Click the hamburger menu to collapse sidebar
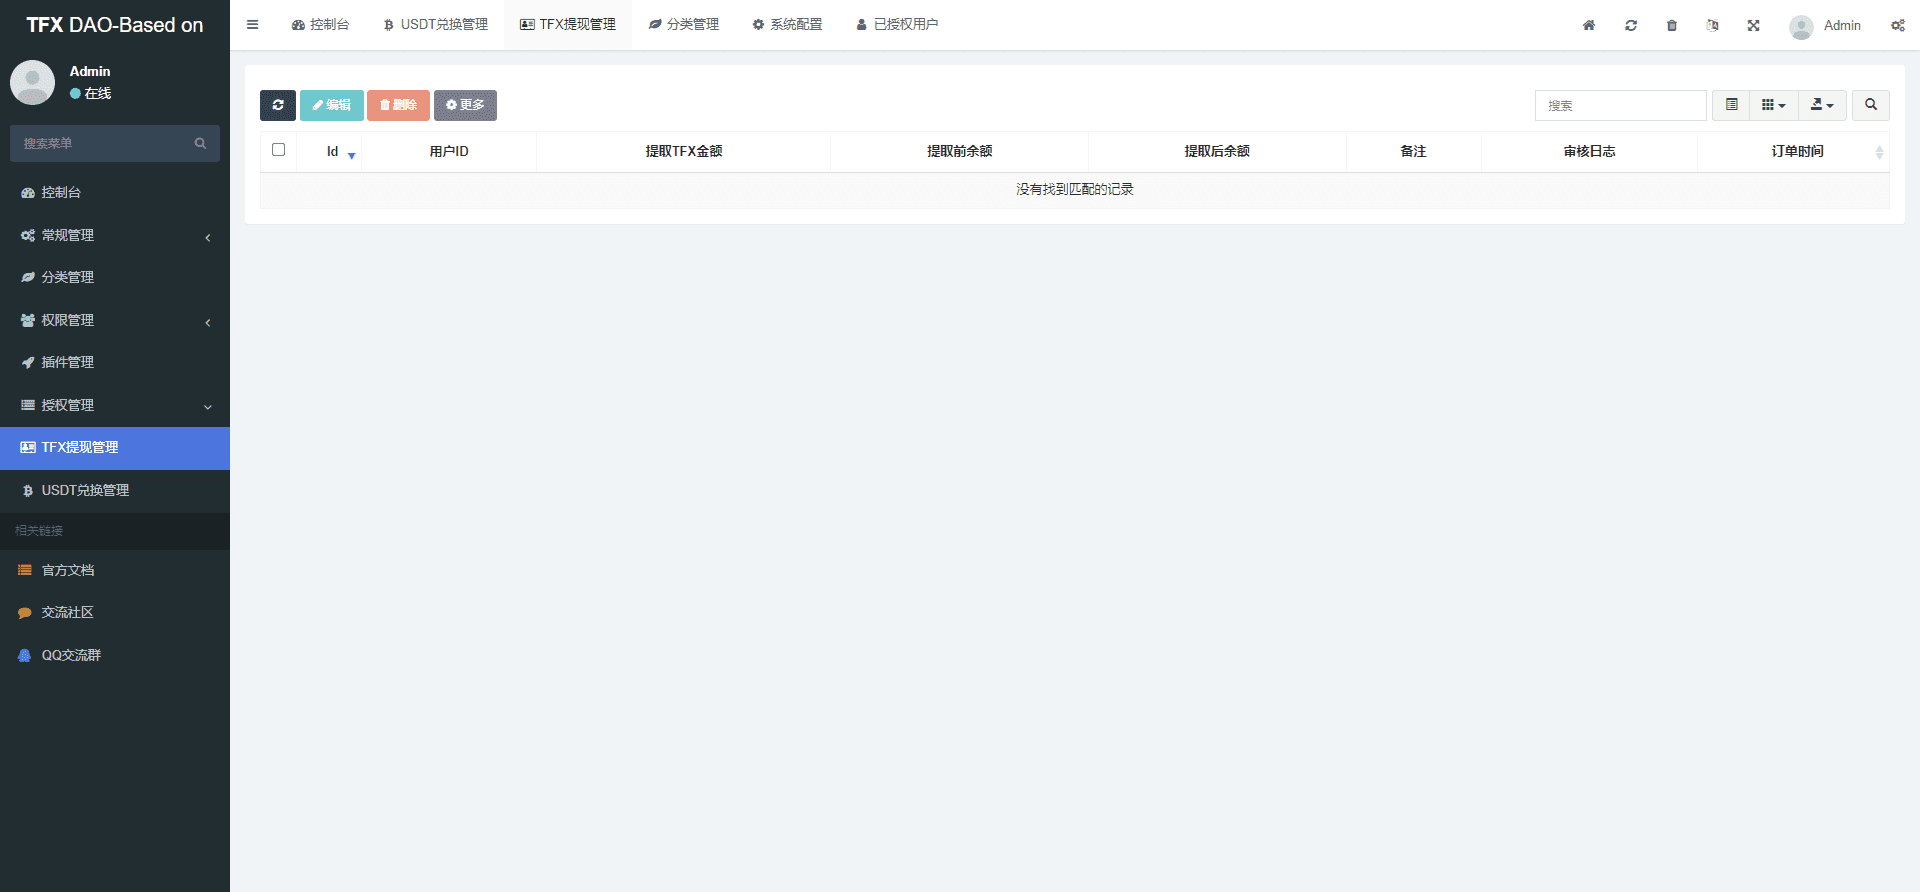This screenshot has width=1920, height=892. 253,25
